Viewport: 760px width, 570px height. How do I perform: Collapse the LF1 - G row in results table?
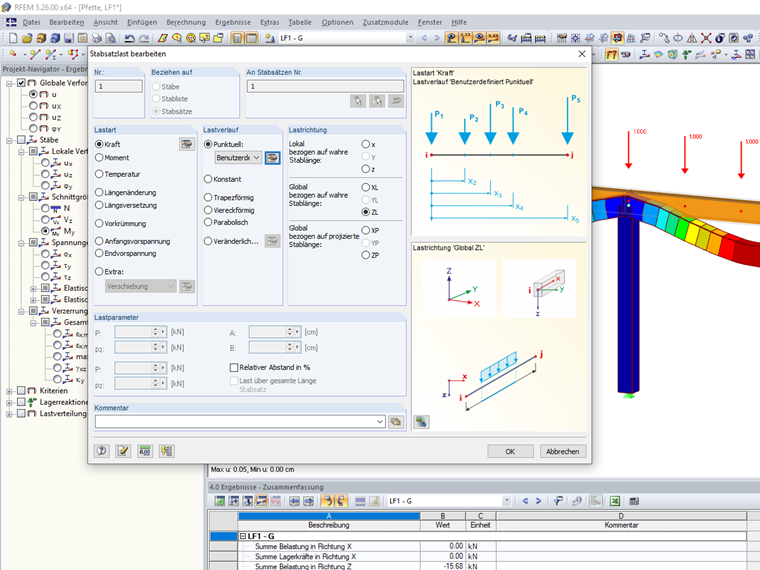pos(243,536)
